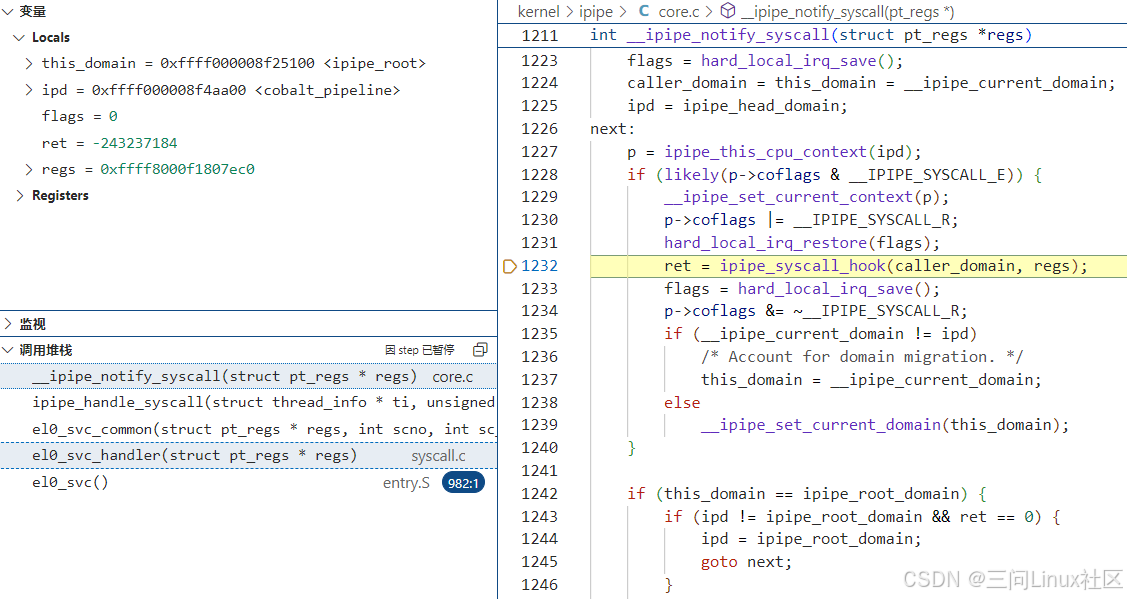The image size is (1127, 599).
Task: Click the core.c label in call stack row
Action: (x=453, y=377)
